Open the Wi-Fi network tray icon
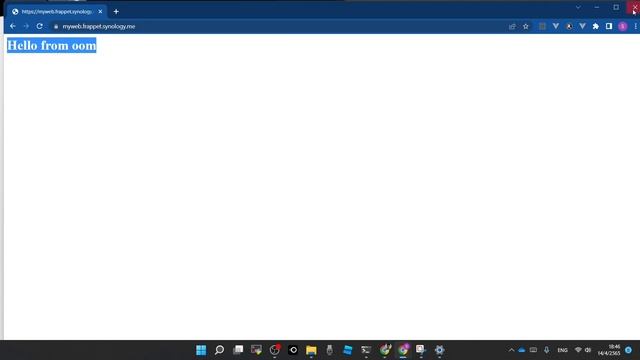This screenshot has height=360, width=640. (x=578, y=350)
